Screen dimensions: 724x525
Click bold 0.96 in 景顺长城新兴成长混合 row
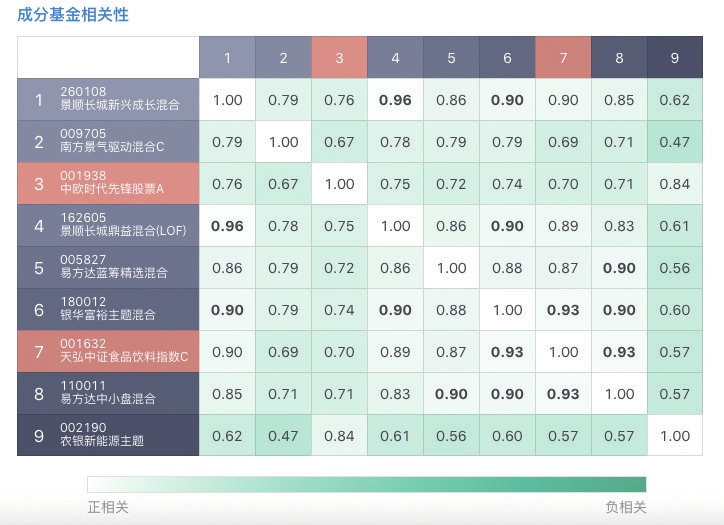click(x=395, y=100)
